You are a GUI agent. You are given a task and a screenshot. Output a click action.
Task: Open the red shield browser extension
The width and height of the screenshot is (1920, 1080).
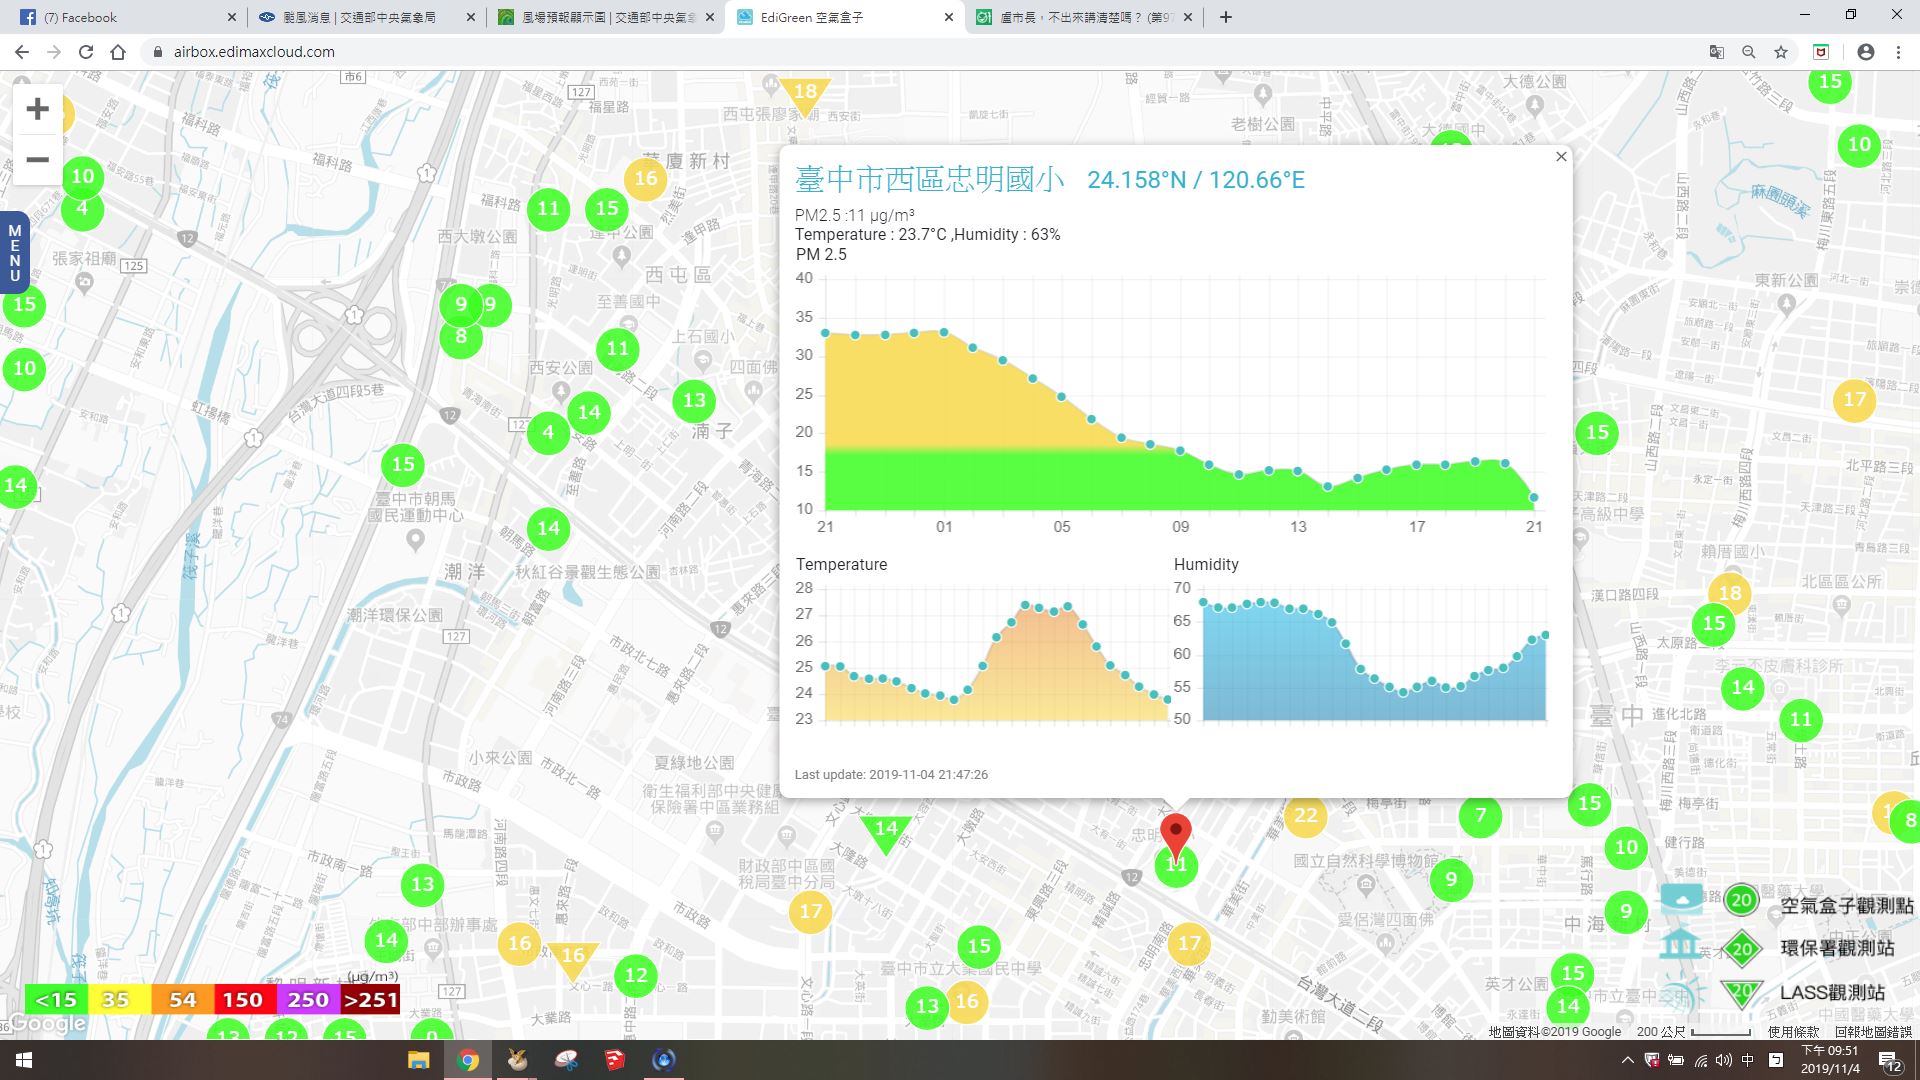coord(1821,52)
